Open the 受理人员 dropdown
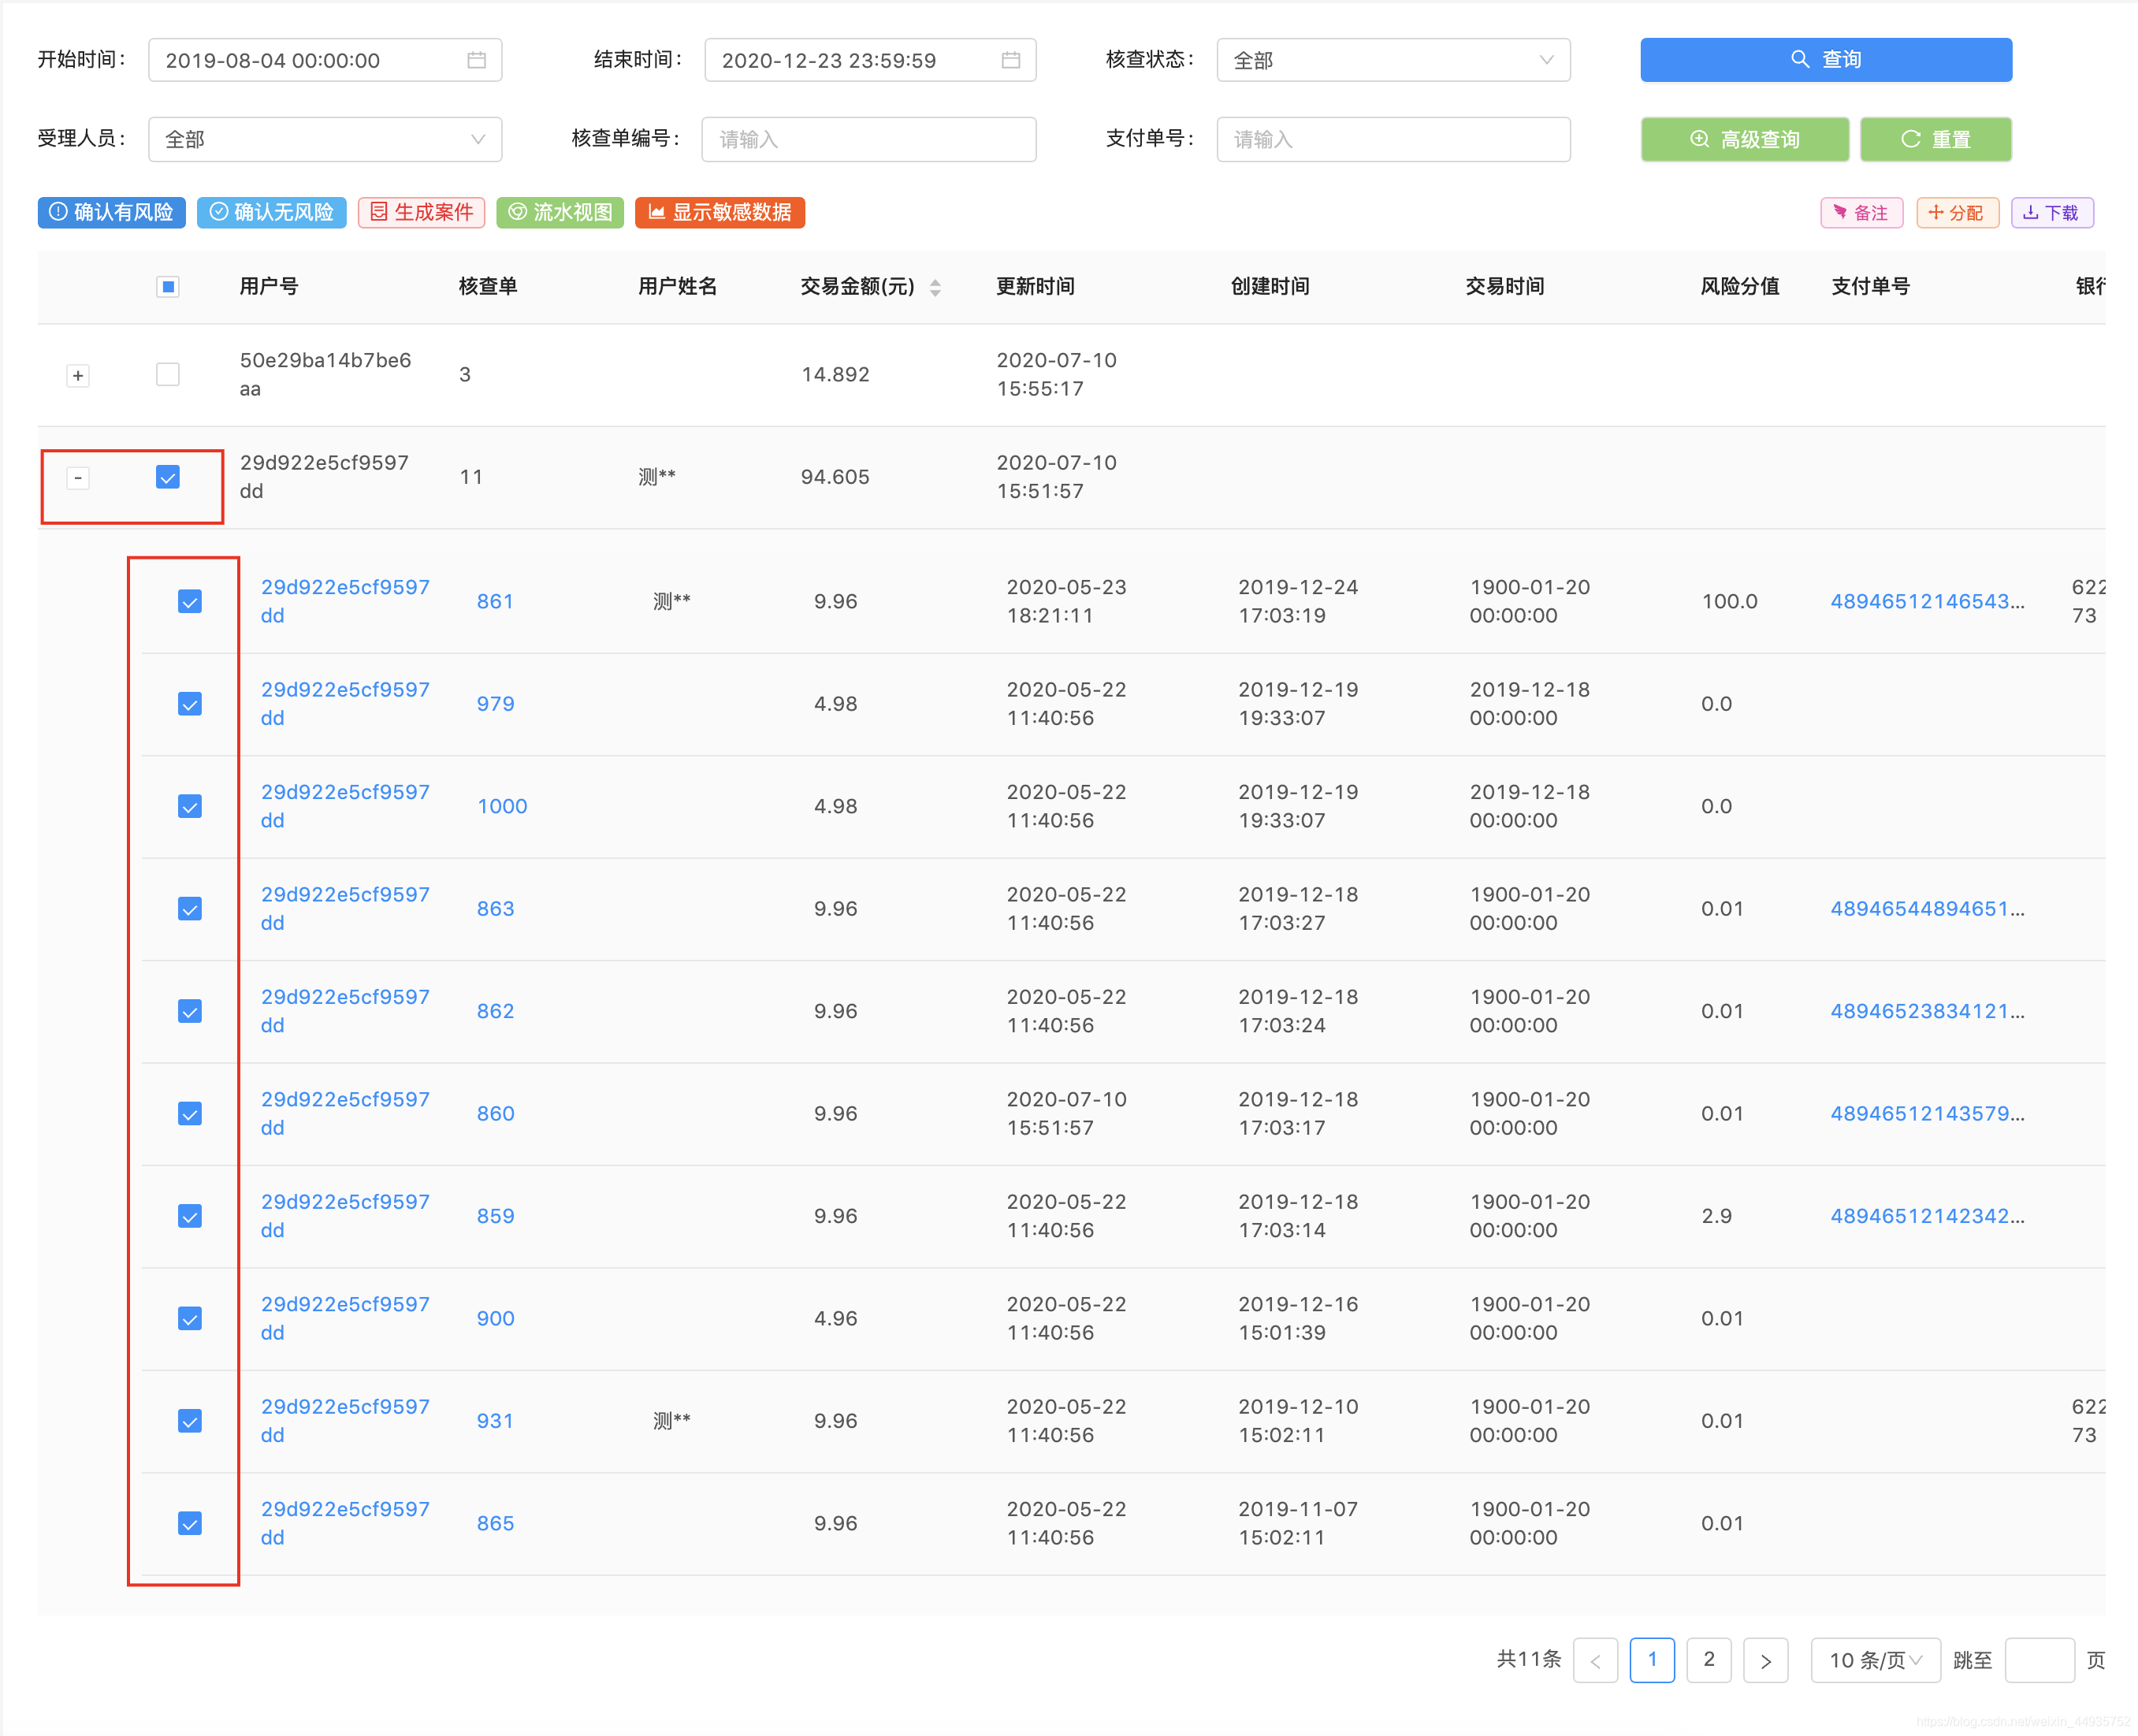Screen dimensions: 2138x1736 [x=325, y=139]
